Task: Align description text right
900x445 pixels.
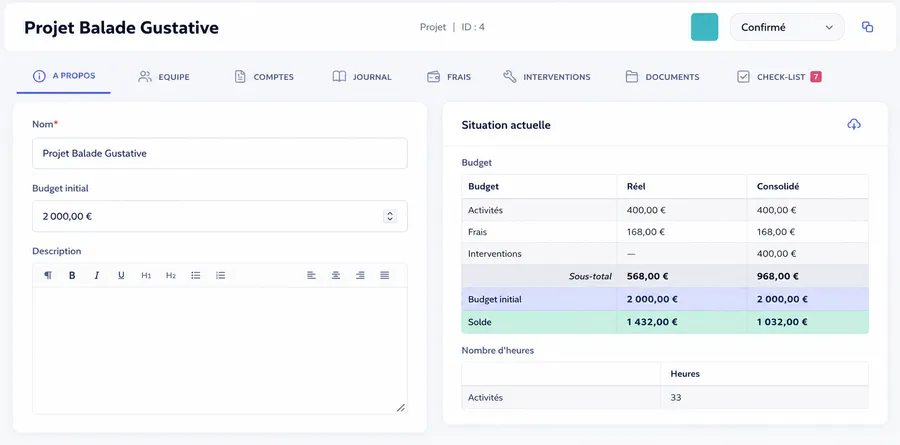Action: tap(360, 276)
